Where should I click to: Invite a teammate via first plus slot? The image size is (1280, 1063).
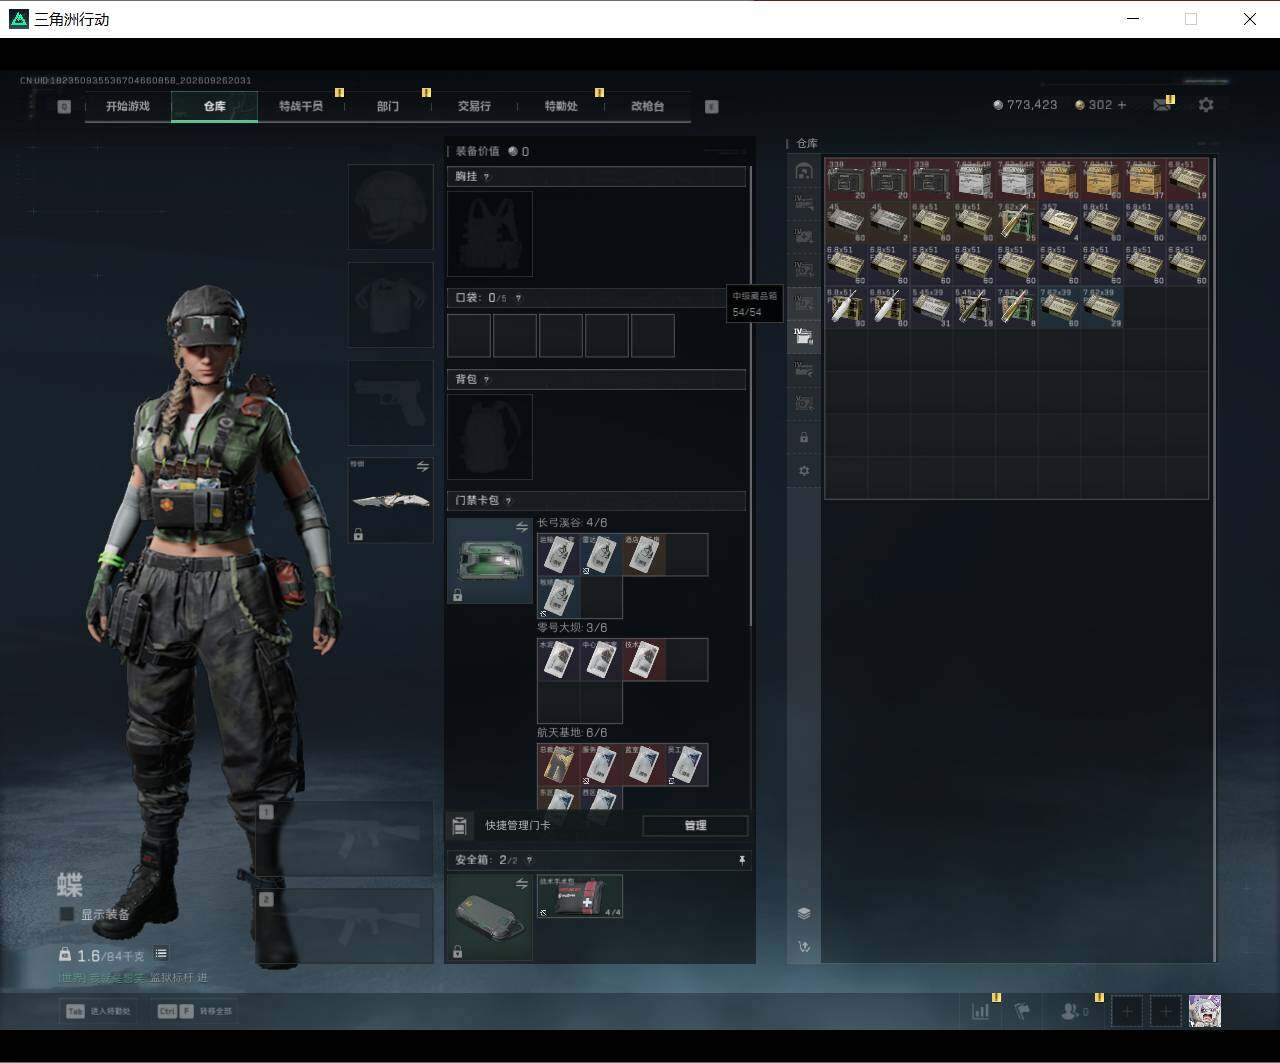pyautogui.click(x=1127, y=1011)
